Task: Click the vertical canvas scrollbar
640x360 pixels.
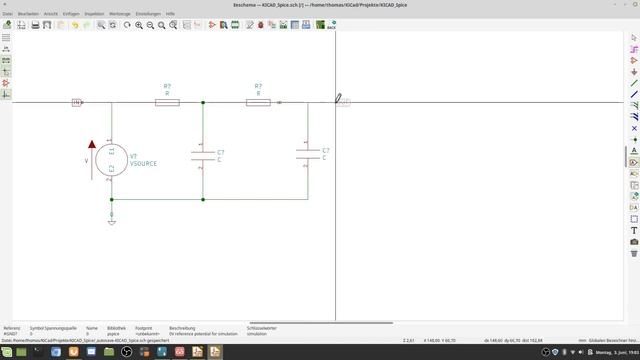Action: pyautogui.click(x=626, y=157)
